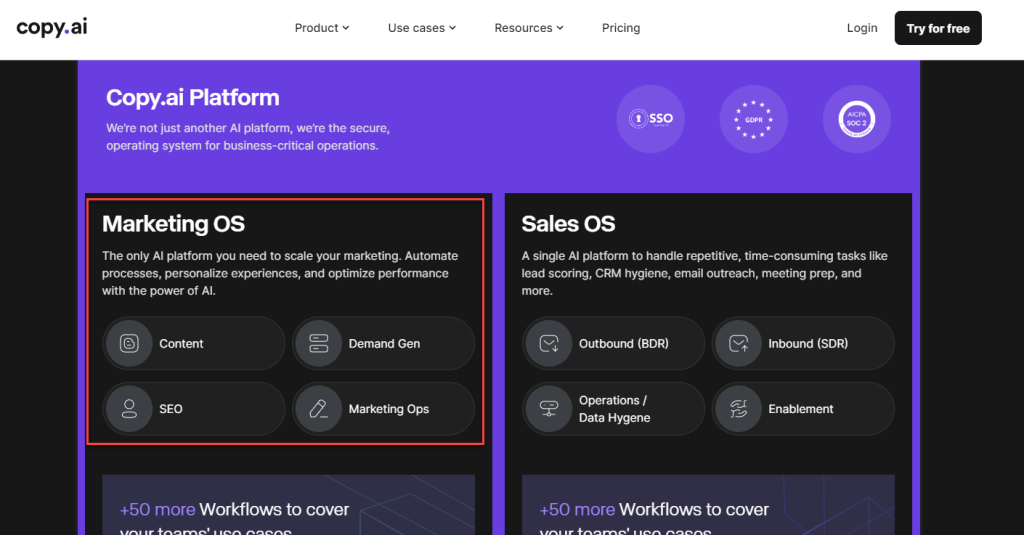Image resolution: width=1024 pixels, height=535 pixels.
Task: Click the +50 more Workflows banner under Sales OS
Action: click(x=708, y=505)
